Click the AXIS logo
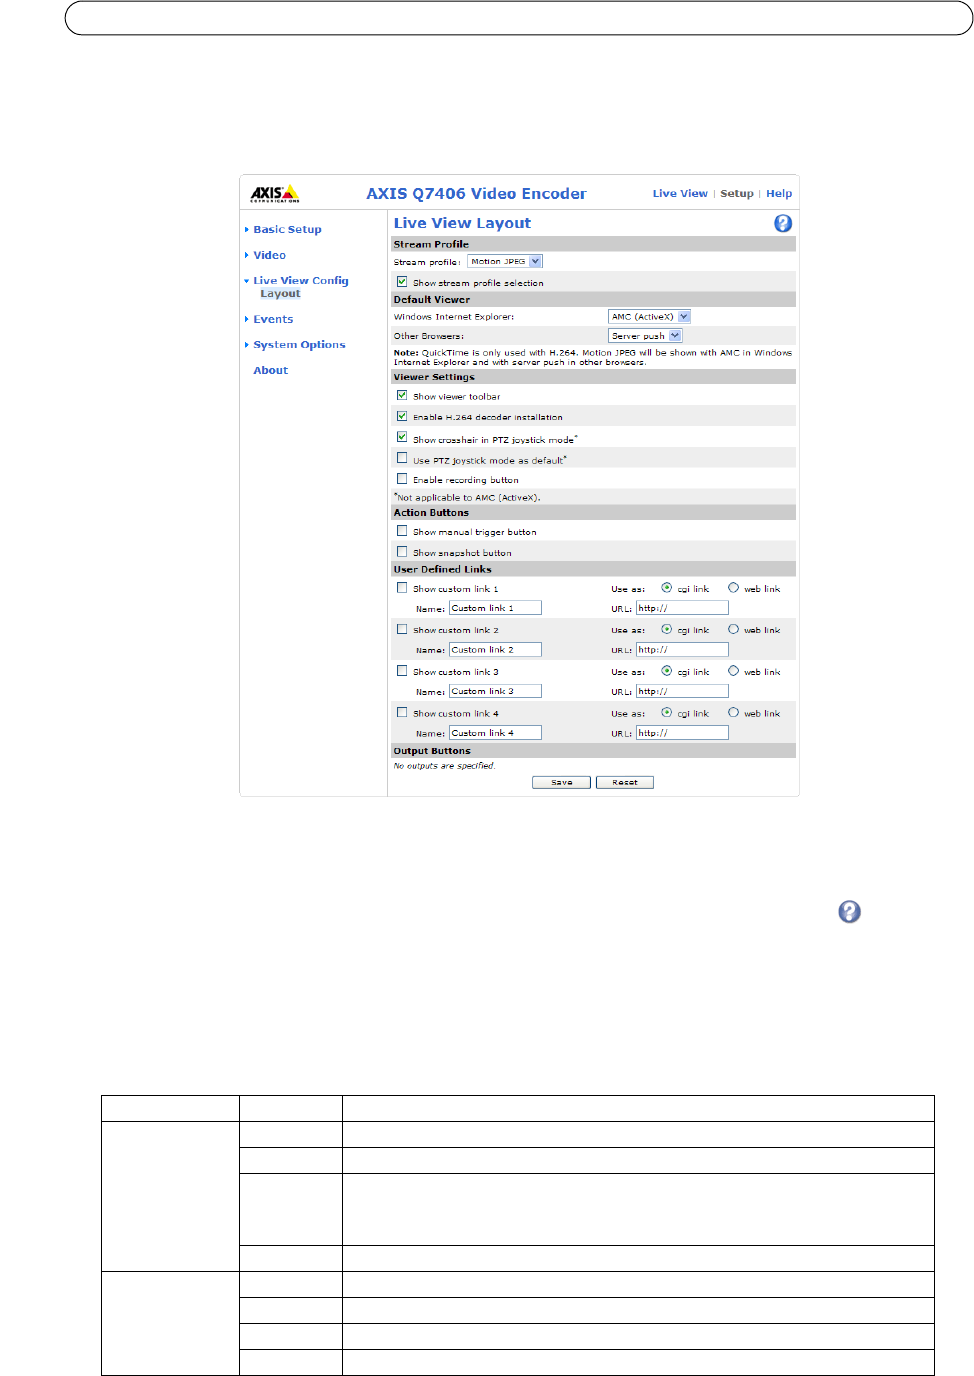The width and height of the screenshot is (974, 1376). [x=274, y=193]
